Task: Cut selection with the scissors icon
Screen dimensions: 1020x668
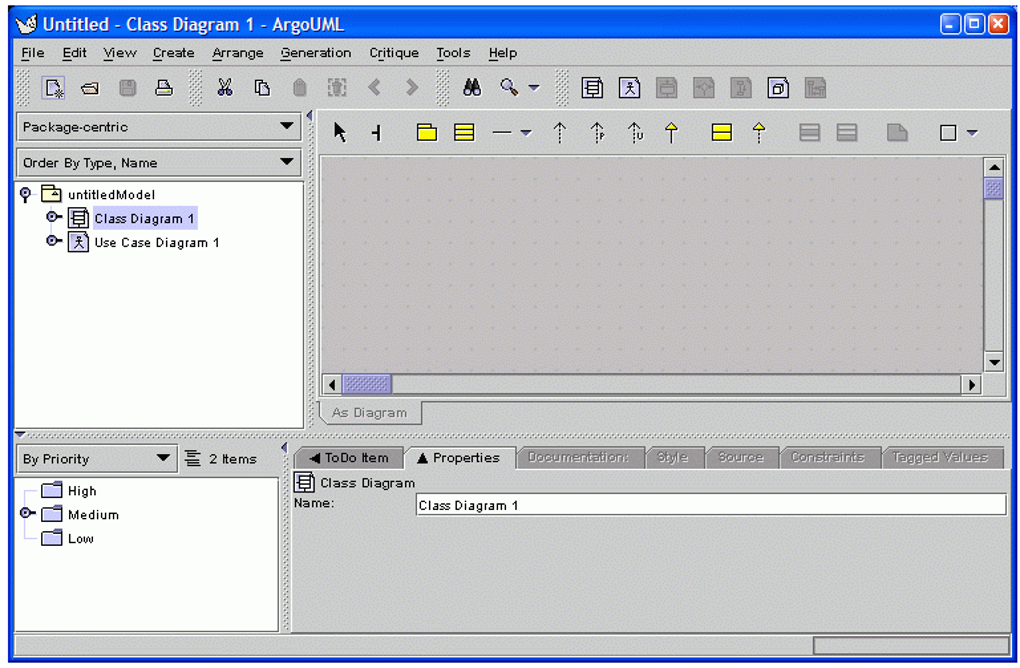Action: point(225,88)
